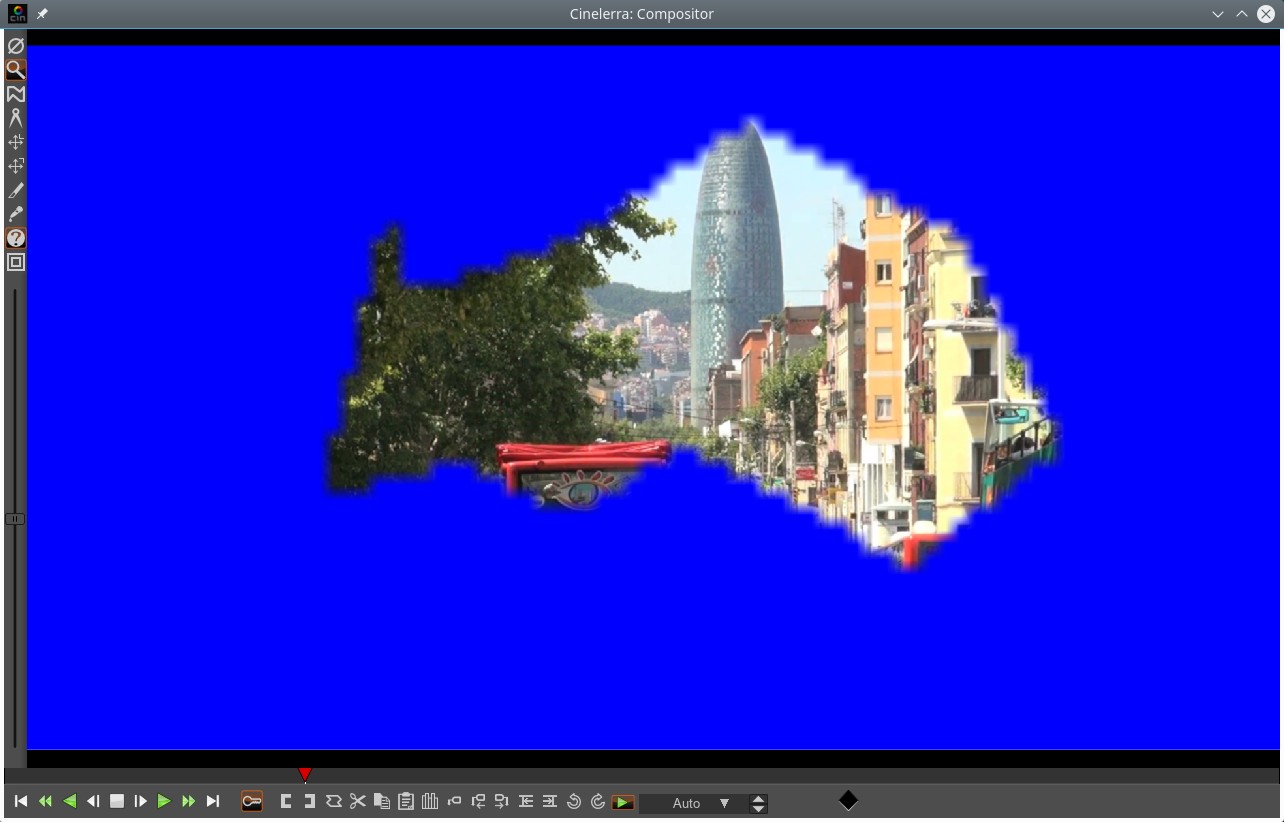Click the scissors cut icon
The image size is (1284, 822).
pos(357,801)
